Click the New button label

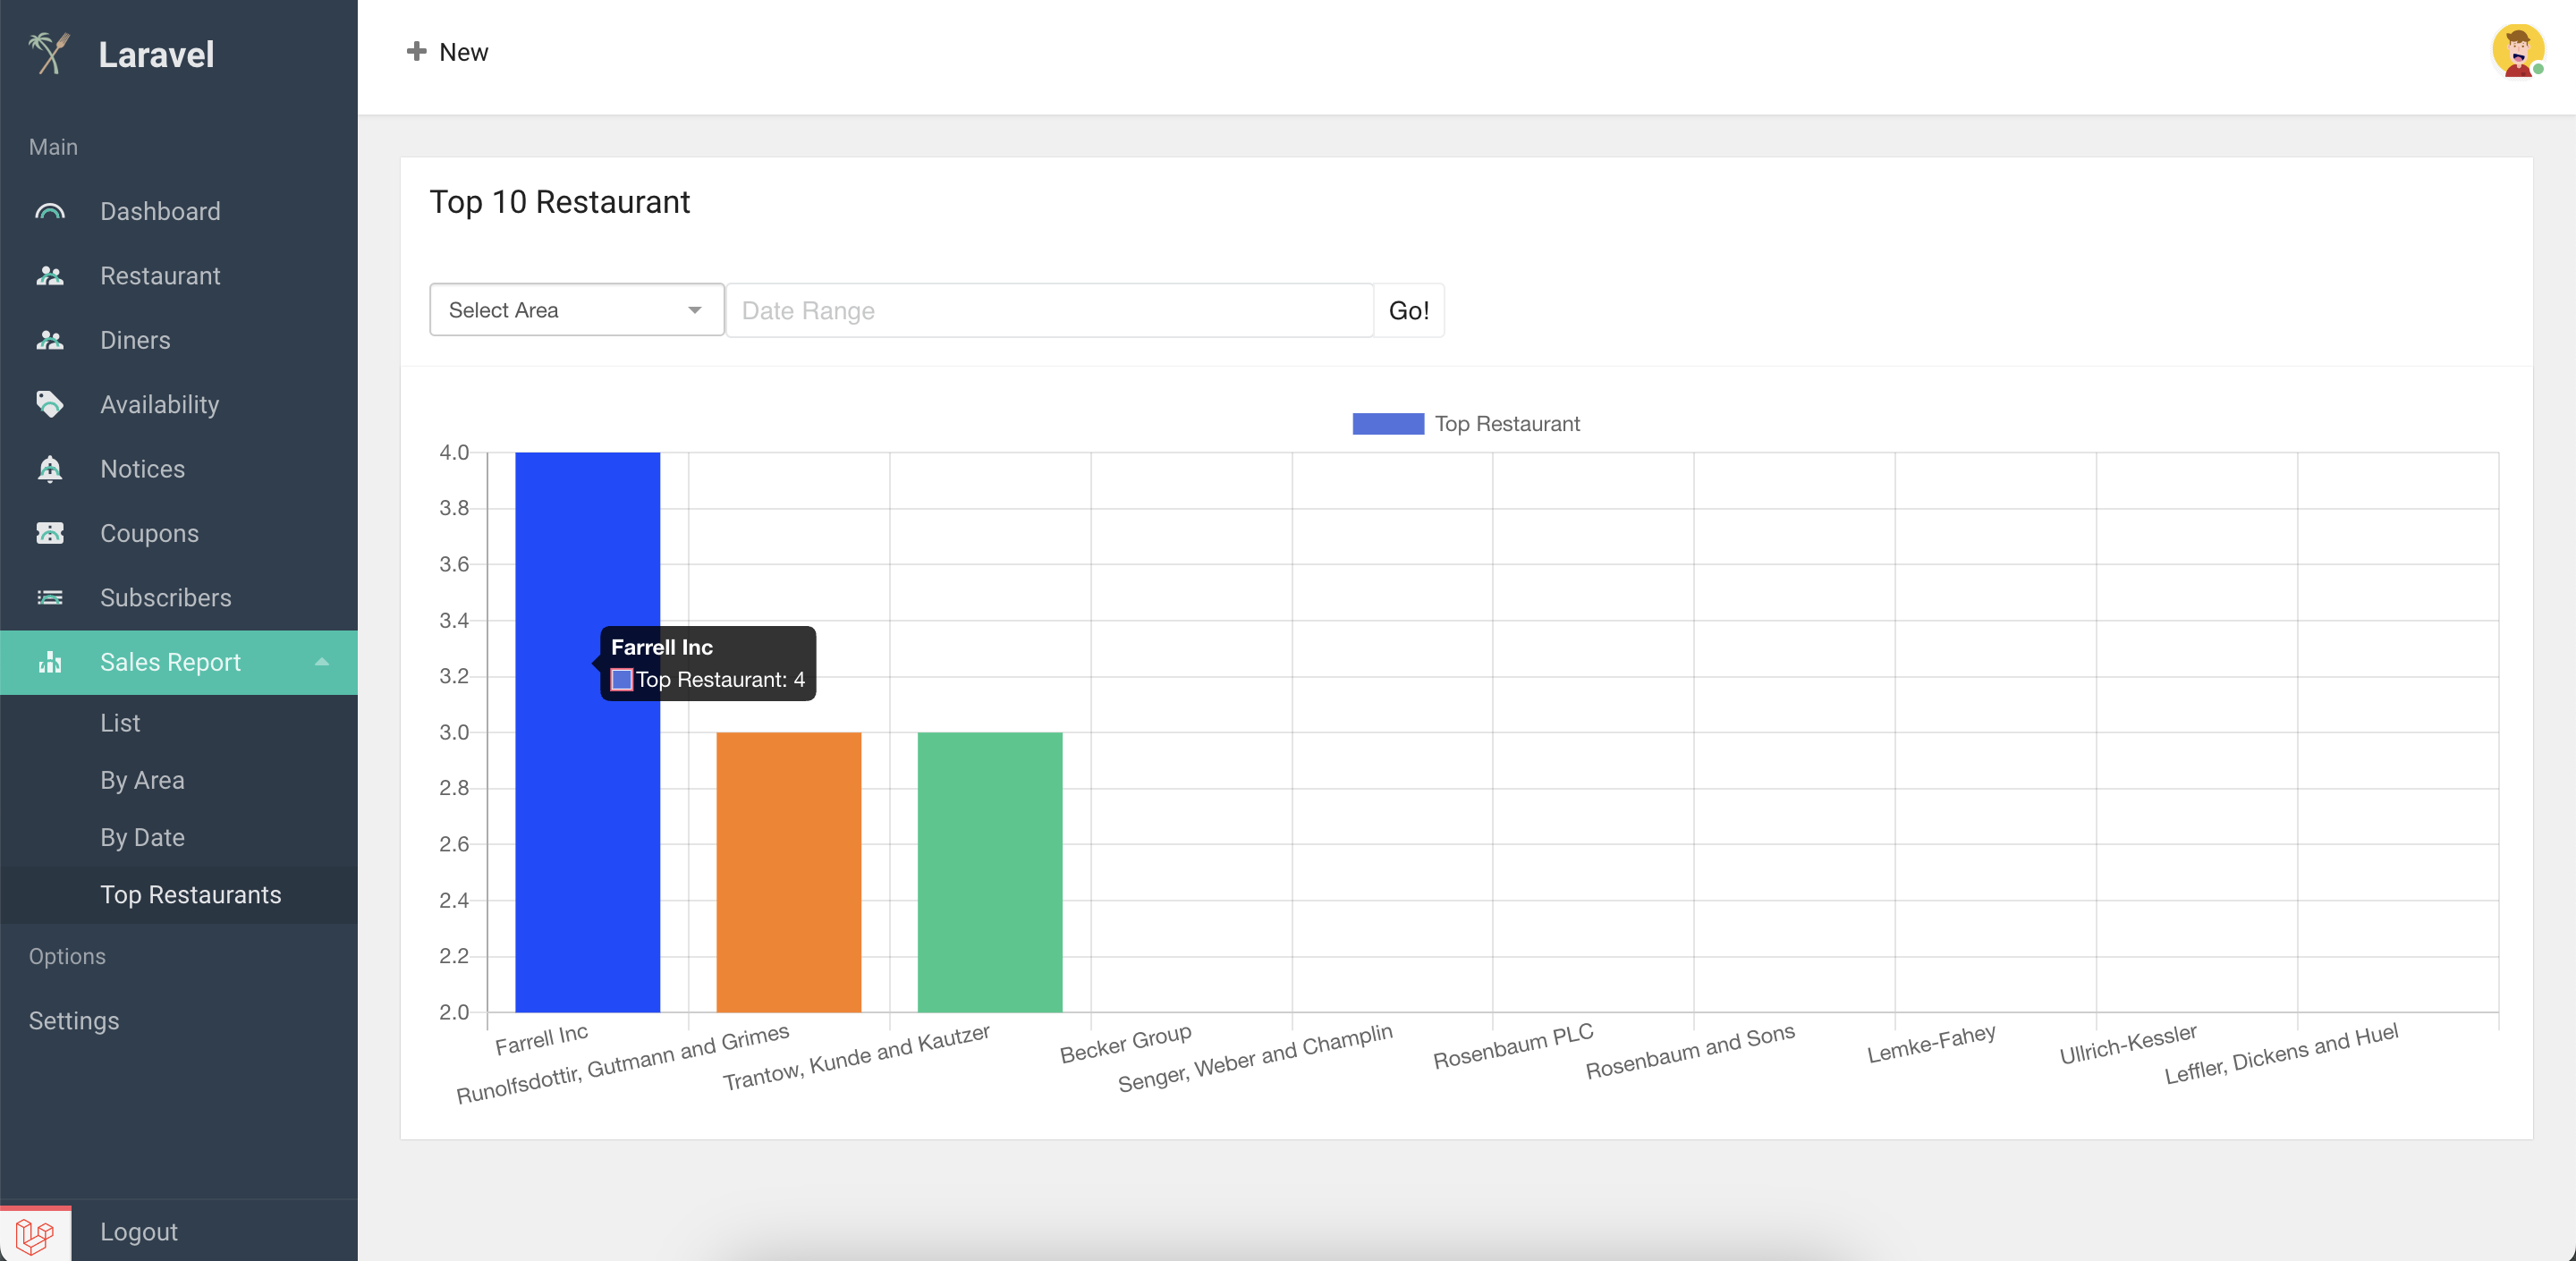[x=464, y=52]
